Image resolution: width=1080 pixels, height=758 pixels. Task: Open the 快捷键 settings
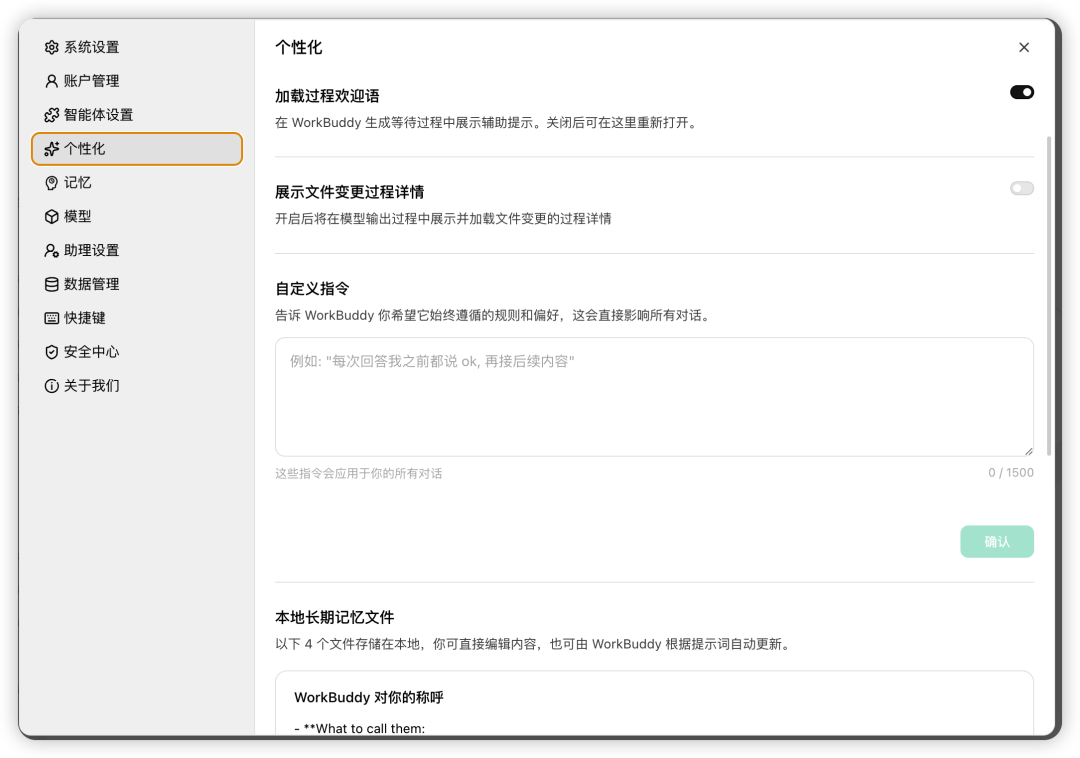(x=137, y=318)
